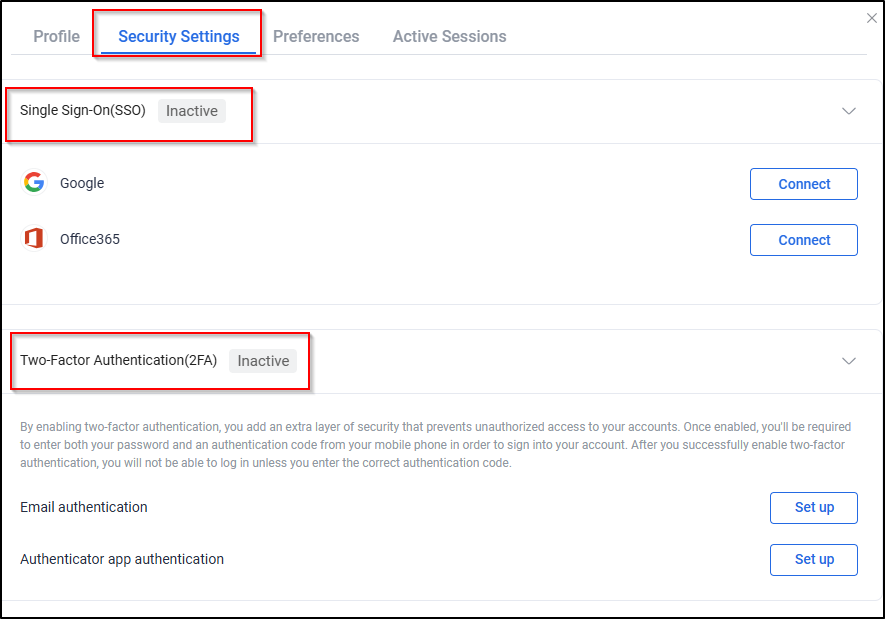This screenshot has width=885, height=619.
Task: Switch to the Preferences tab
Action: (316, 36)
